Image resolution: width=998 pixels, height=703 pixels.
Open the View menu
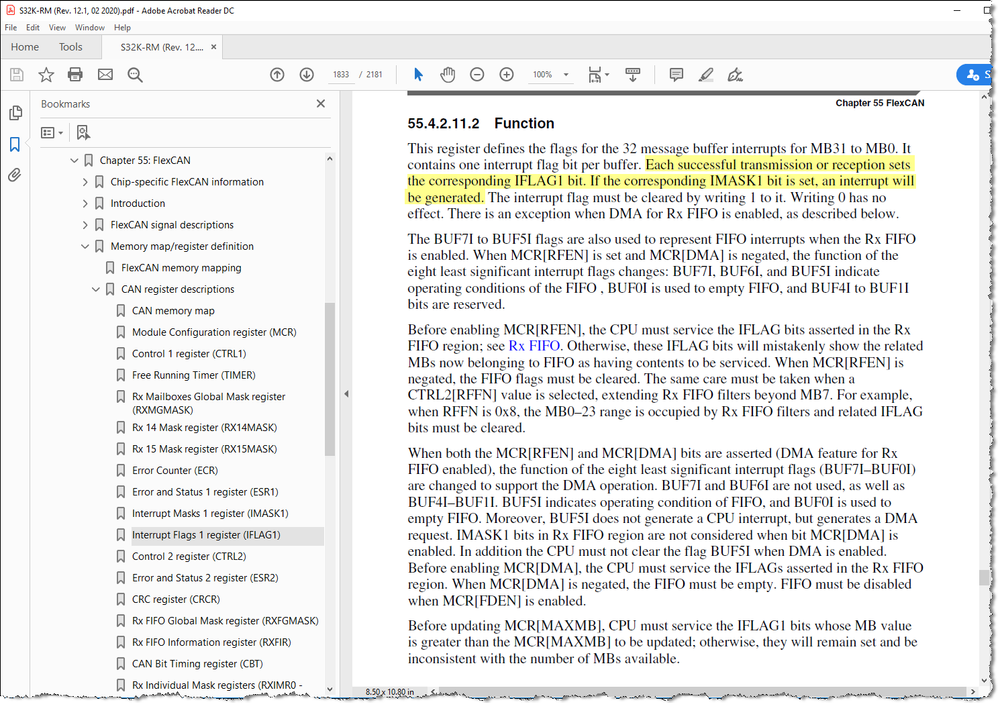tap(57, 27)
